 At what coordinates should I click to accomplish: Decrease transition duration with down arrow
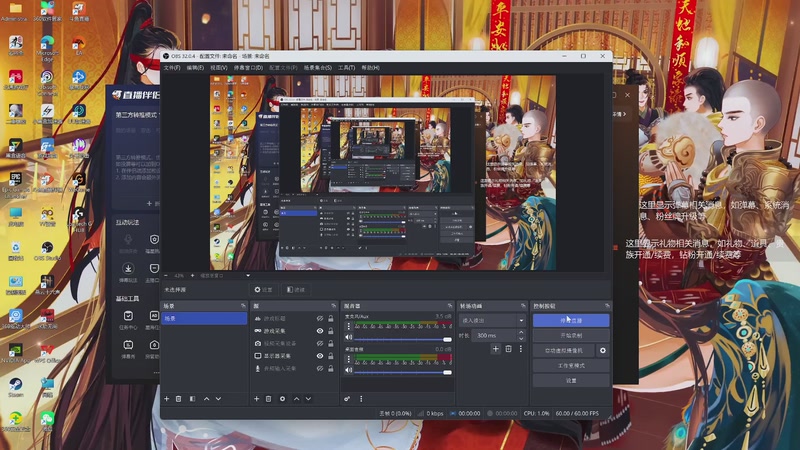pyautogui.click(x=521, y=338)
